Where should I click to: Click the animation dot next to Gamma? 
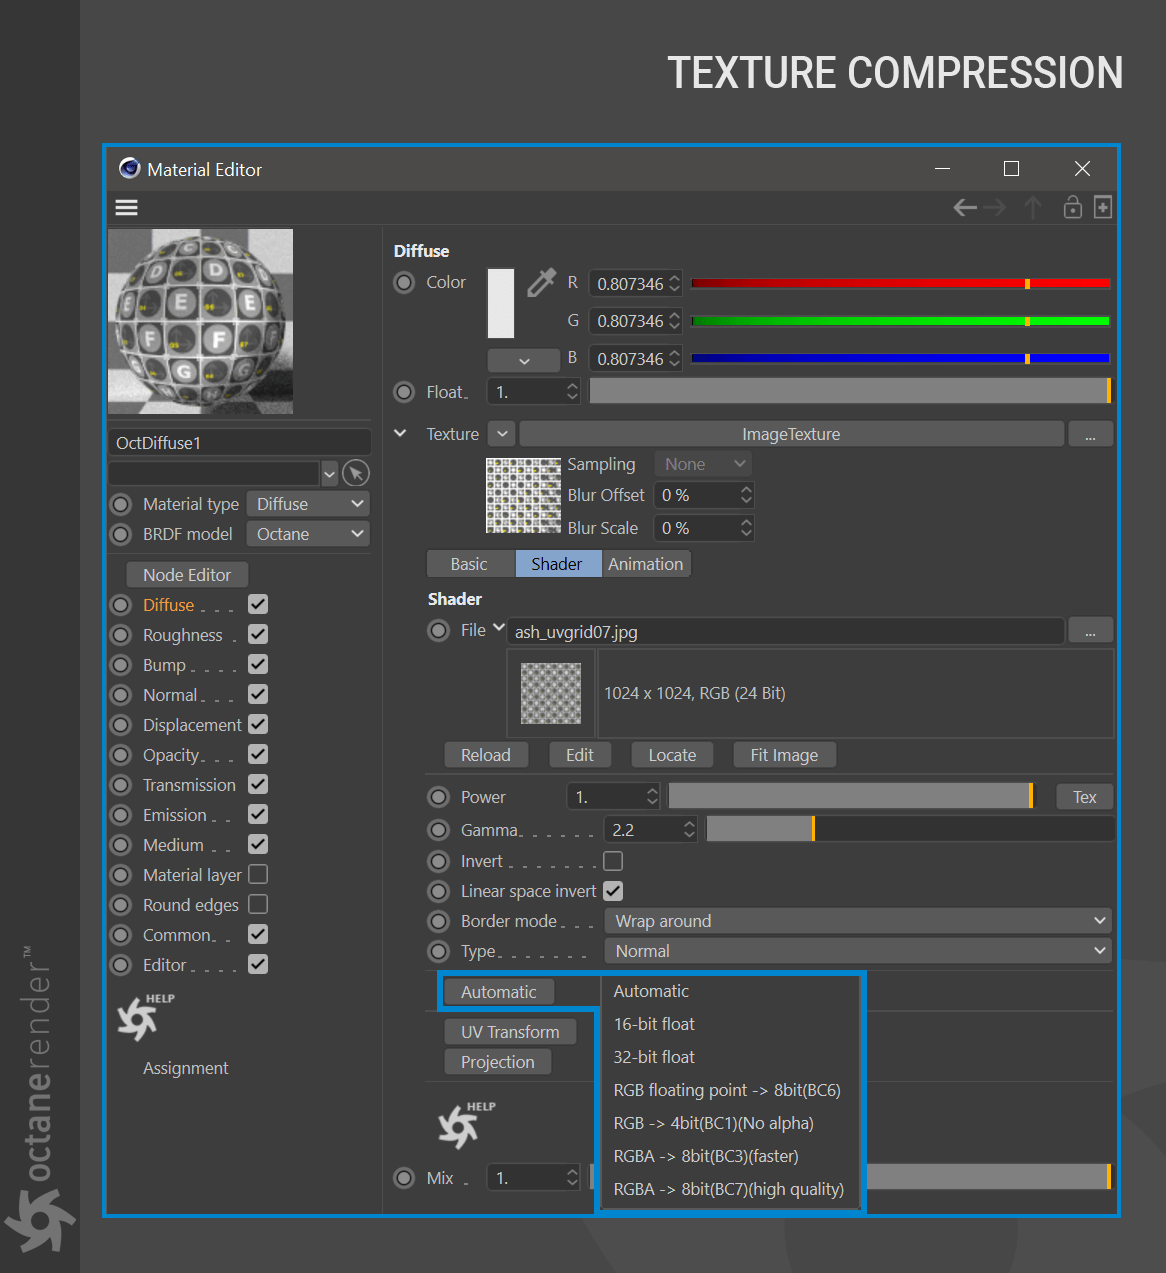coord(438,830)
